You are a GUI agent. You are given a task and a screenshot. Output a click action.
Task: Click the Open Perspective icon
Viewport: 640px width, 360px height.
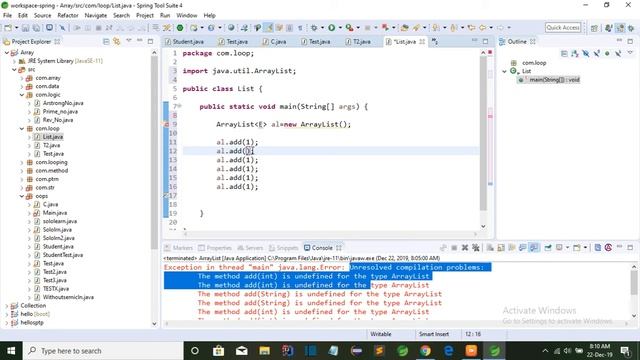pyautogui.click(x=594, y=28)
